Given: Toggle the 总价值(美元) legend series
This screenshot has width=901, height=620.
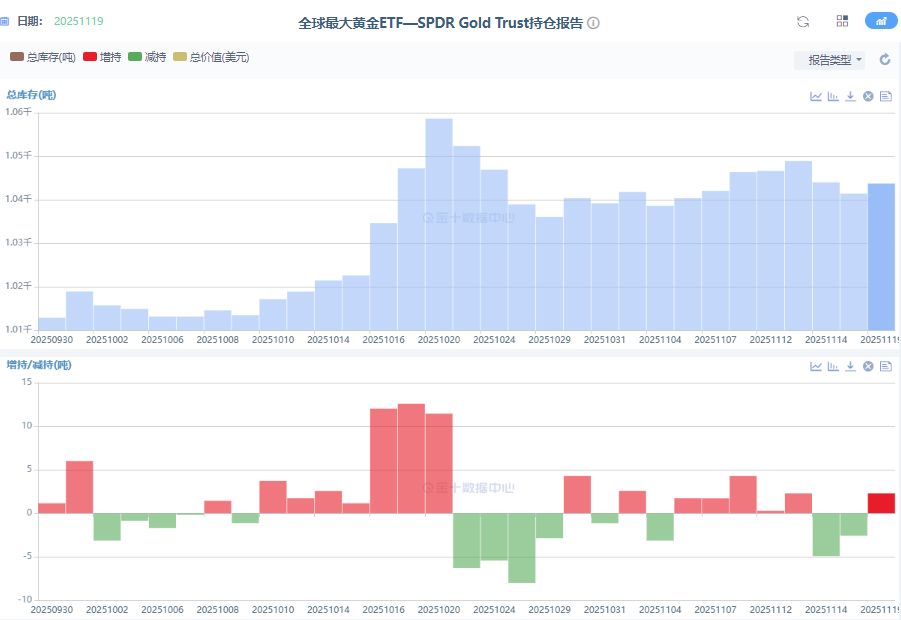Looking at the screenshot, I should click(211, 57).
